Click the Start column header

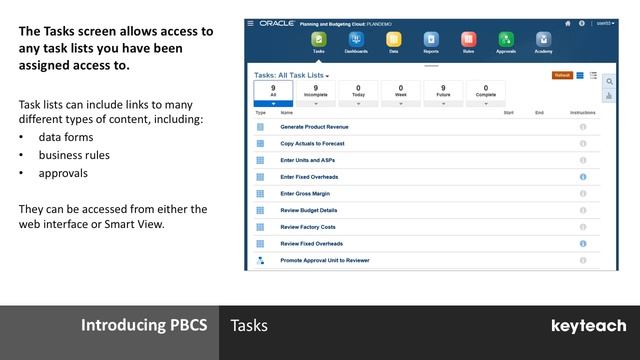[509, 113]
